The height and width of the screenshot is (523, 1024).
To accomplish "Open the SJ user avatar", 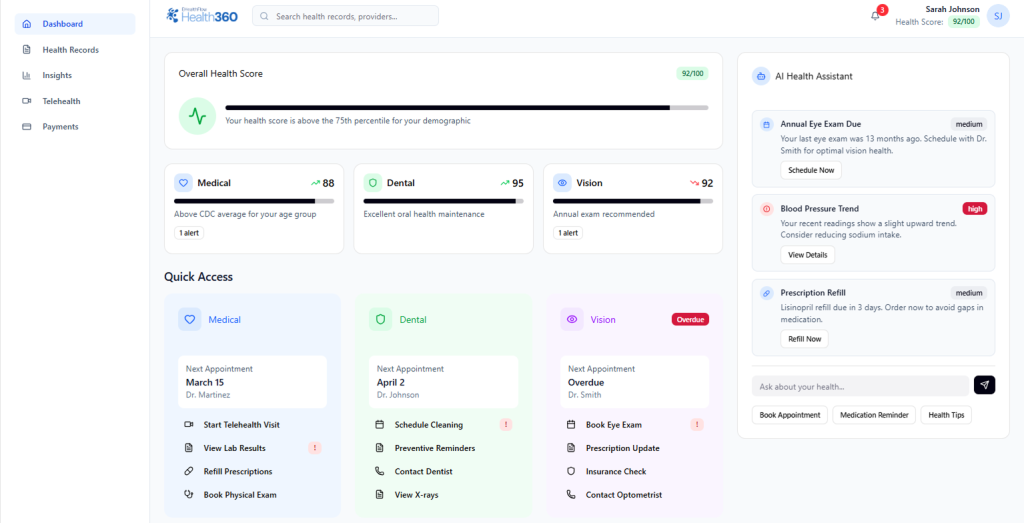I will click(997, 16).
